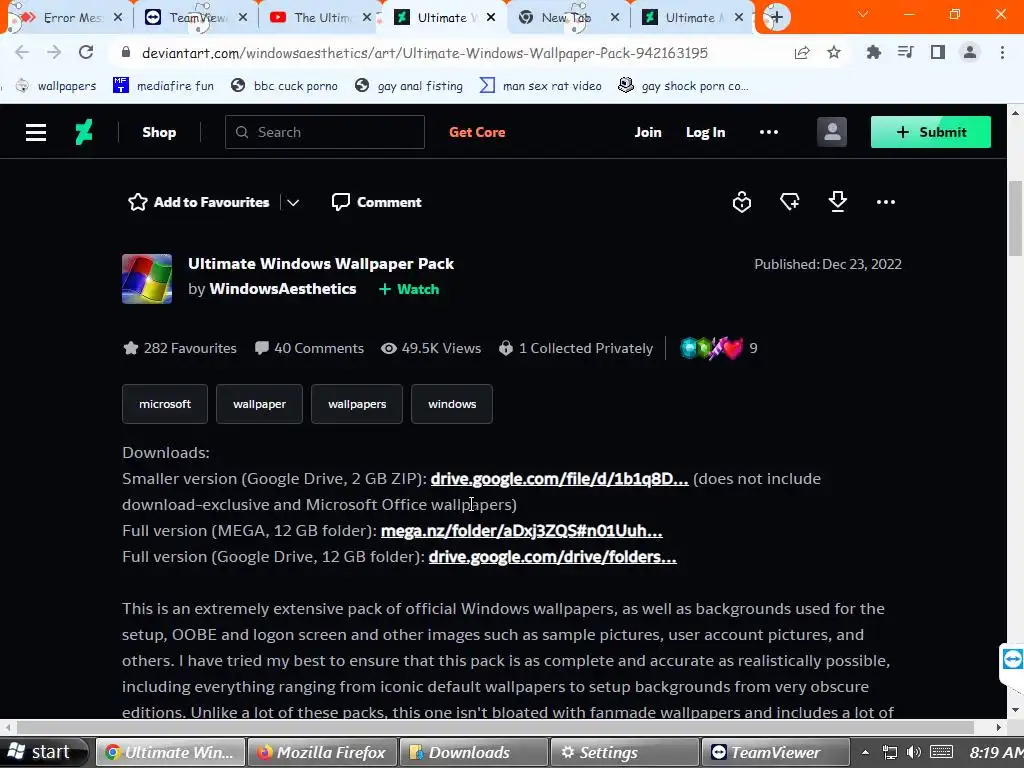The image size is (1024, 768).
Task: Open the DeviantArt hamburger menu
Action: click(36, 133)
